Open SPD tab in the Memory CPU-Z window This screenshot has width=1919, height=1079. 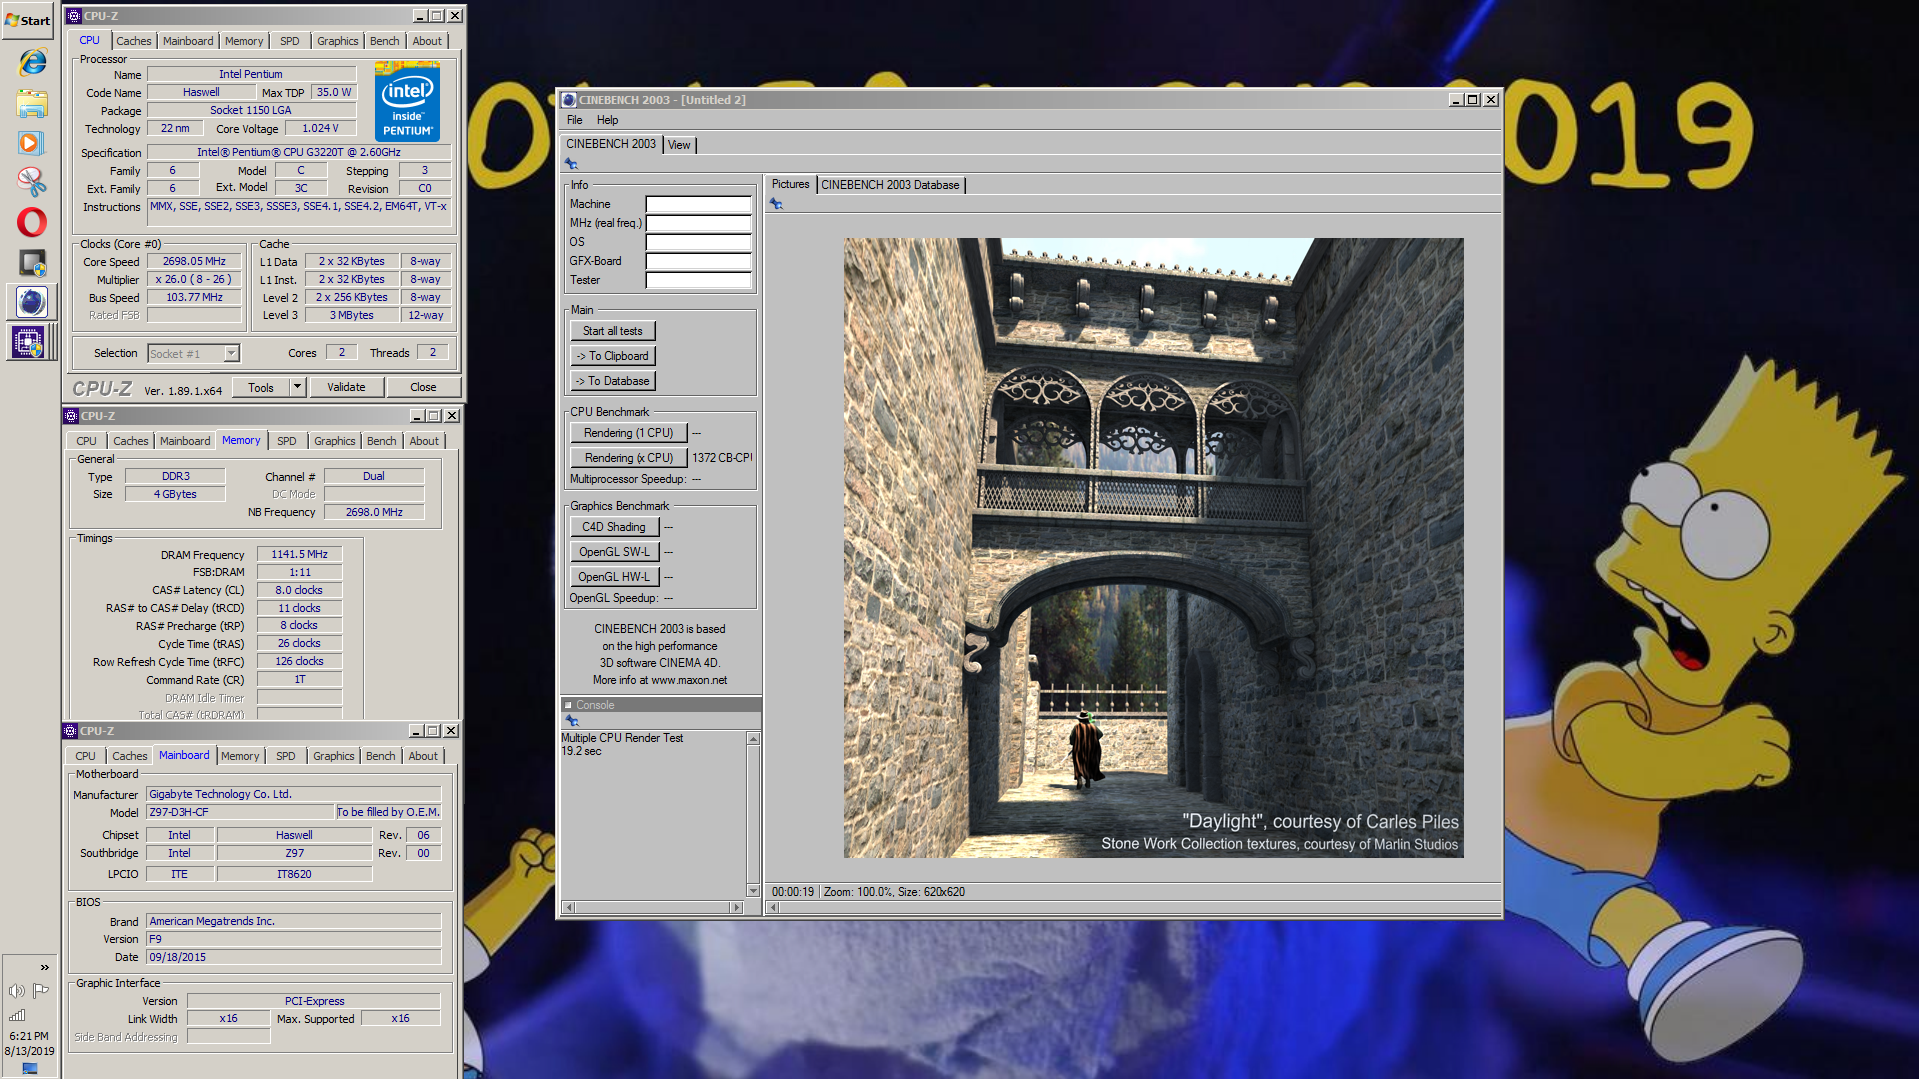click(286, 441)
